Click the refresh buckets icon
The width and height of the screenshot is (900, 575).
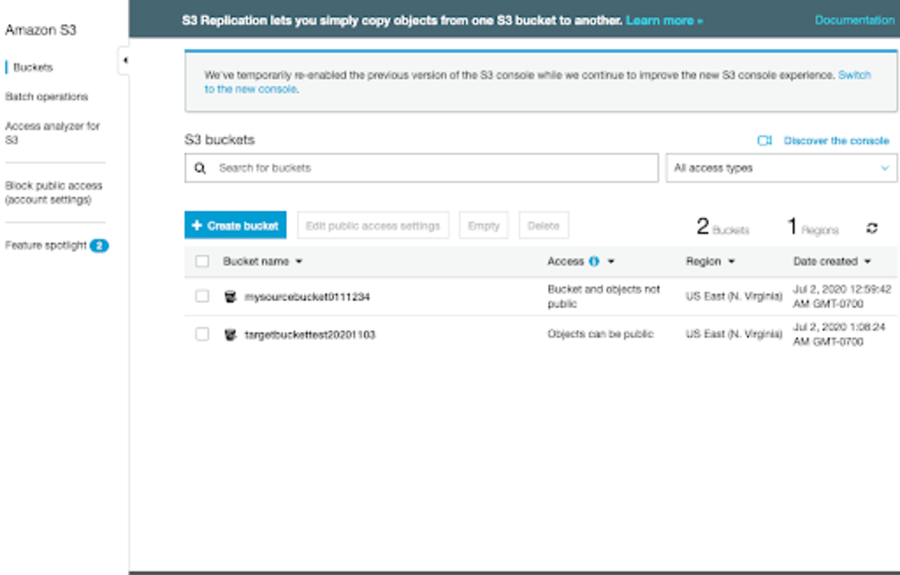872,228
